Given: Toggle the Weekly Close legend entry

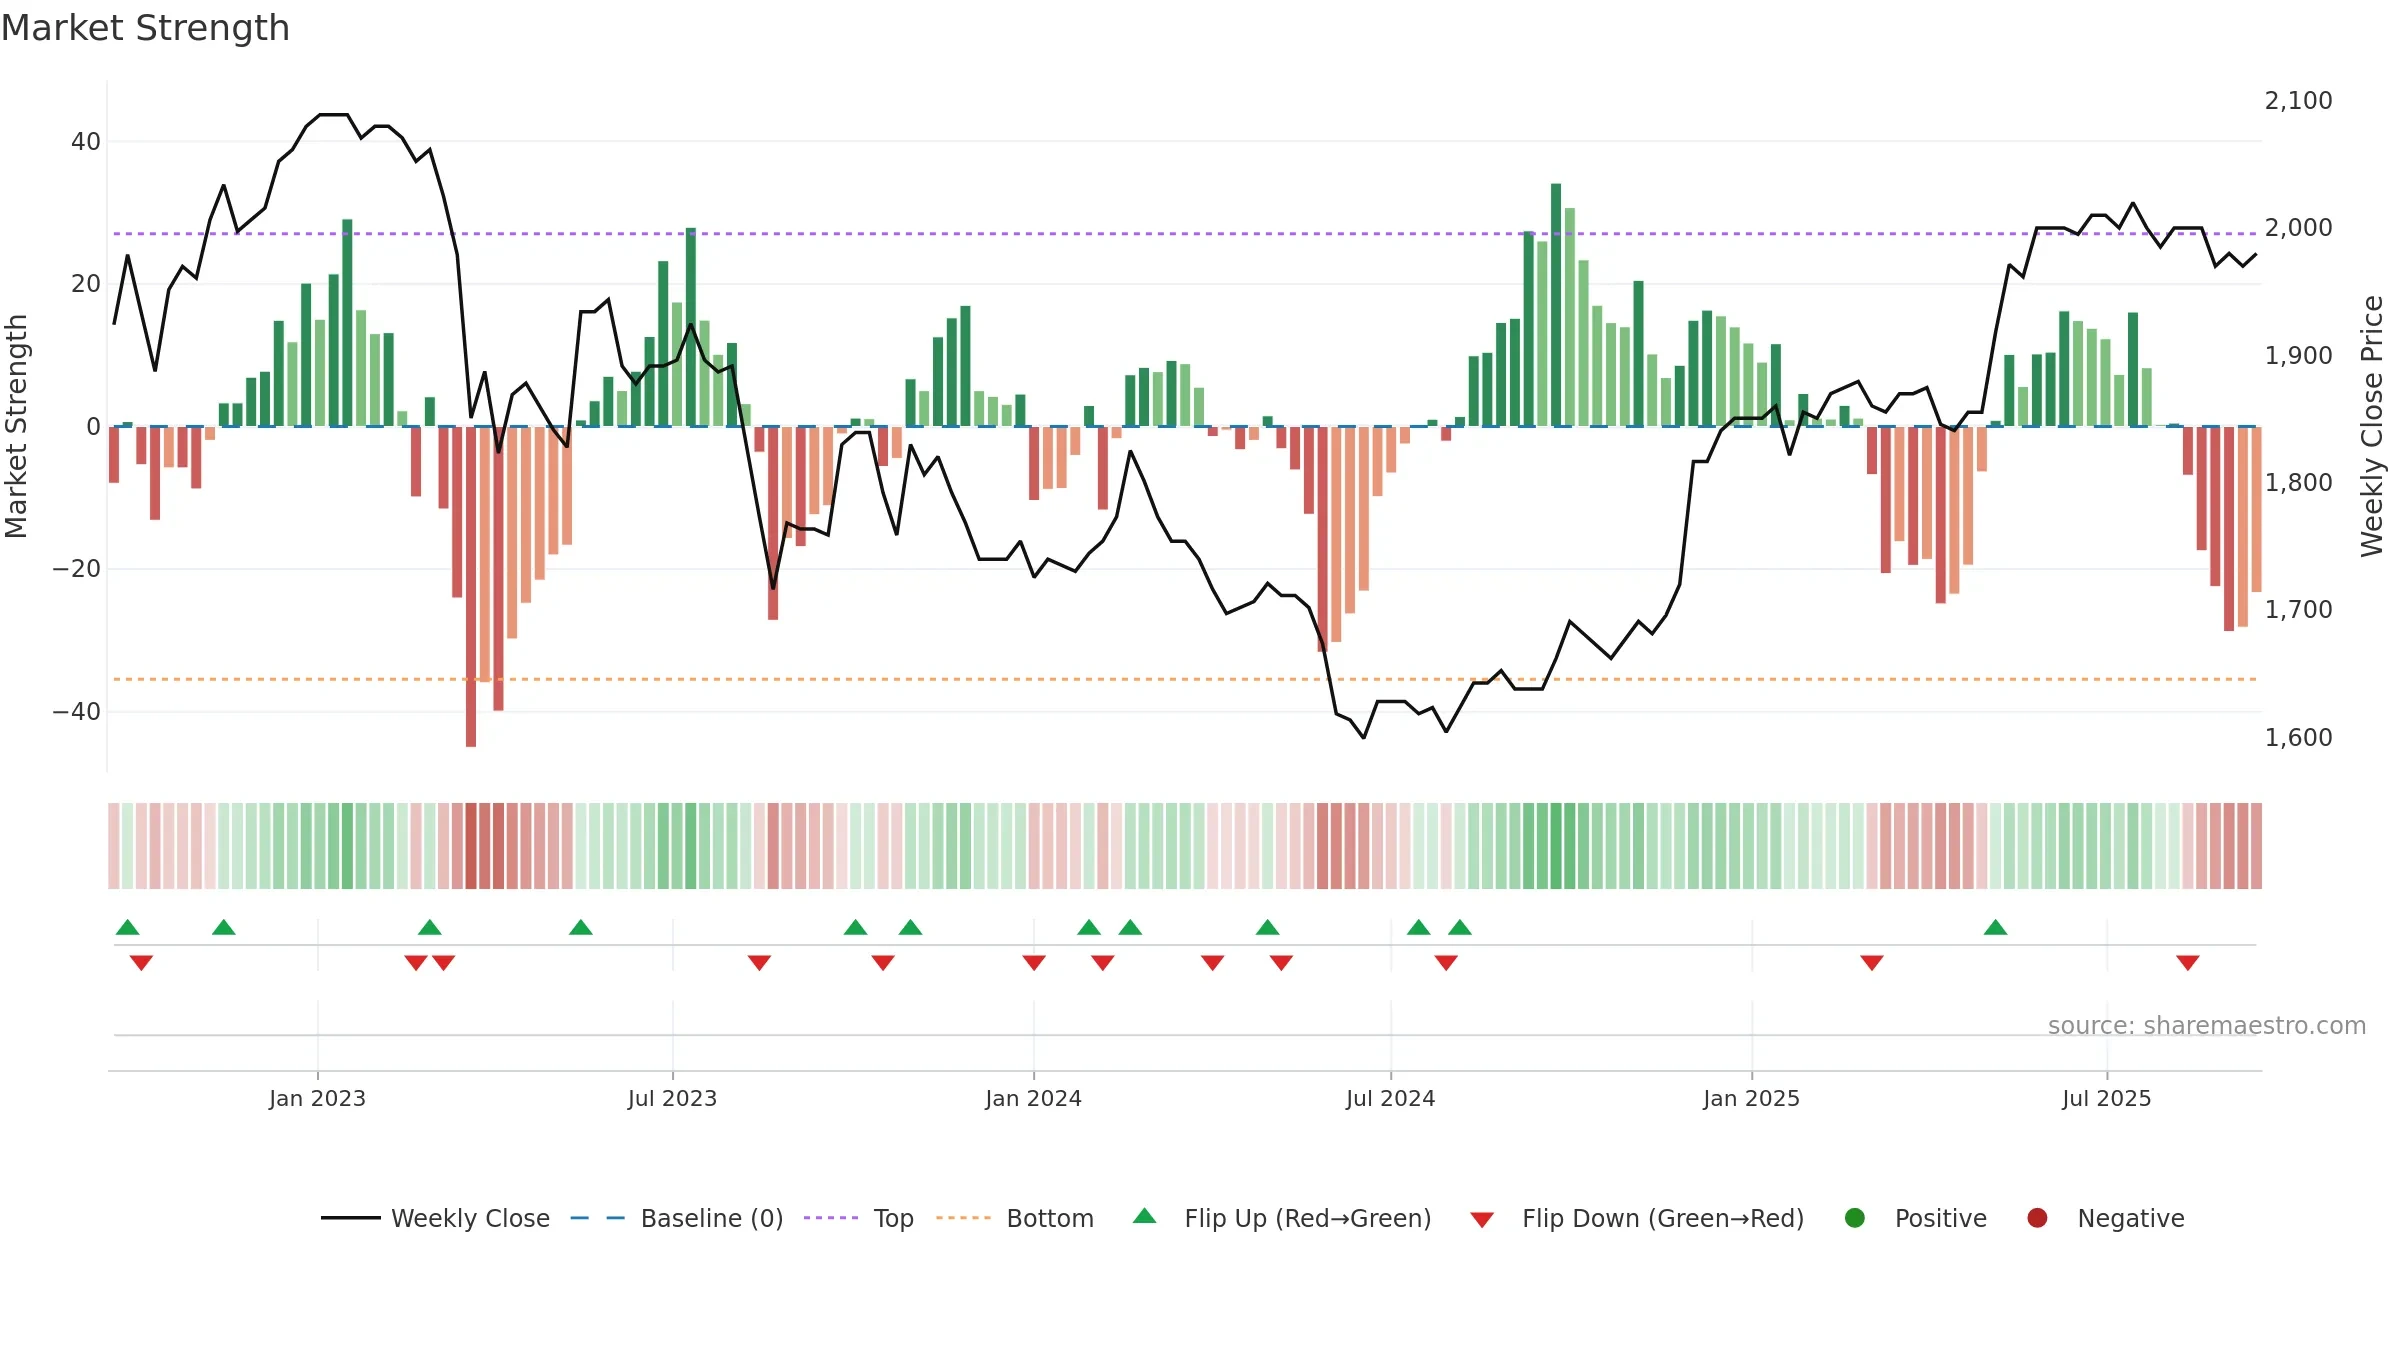Looking at the screenshot, I should click(x=435, y=1218).
